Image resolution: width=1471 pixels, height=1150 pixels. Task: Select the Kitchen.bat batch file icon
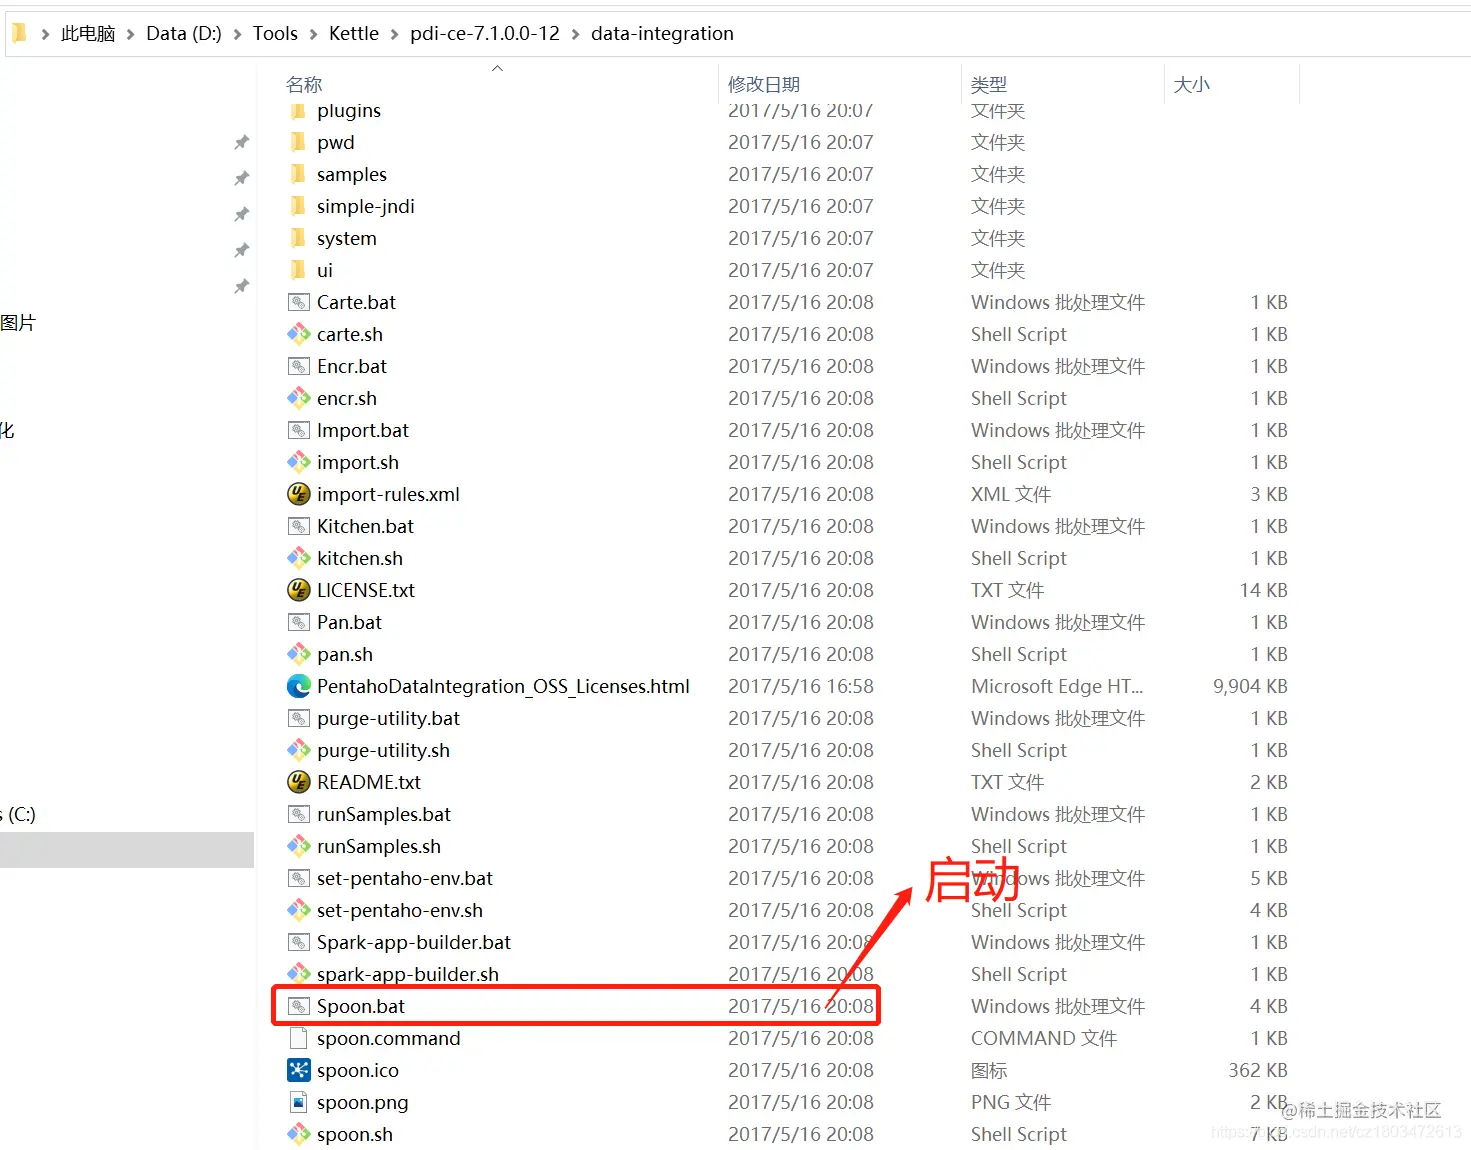pos(298,526)
